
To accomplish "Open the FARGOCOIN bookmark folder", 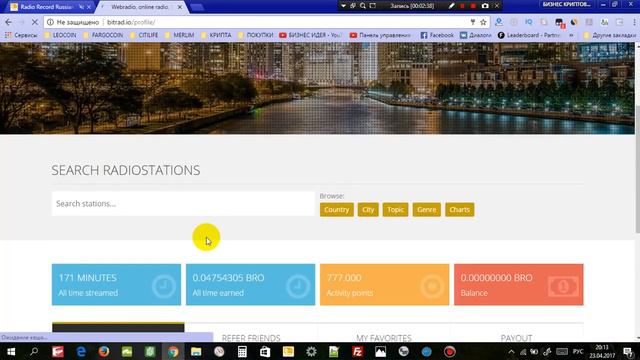I will [x=103, y=35].
